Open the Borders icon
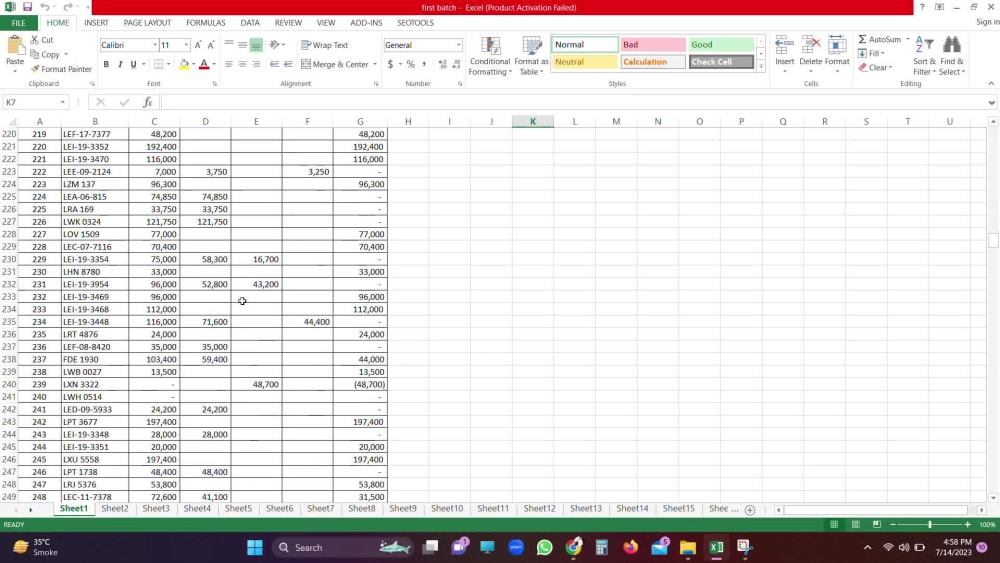Screen dimensions: 1000x563 click(x=158, y=64)
